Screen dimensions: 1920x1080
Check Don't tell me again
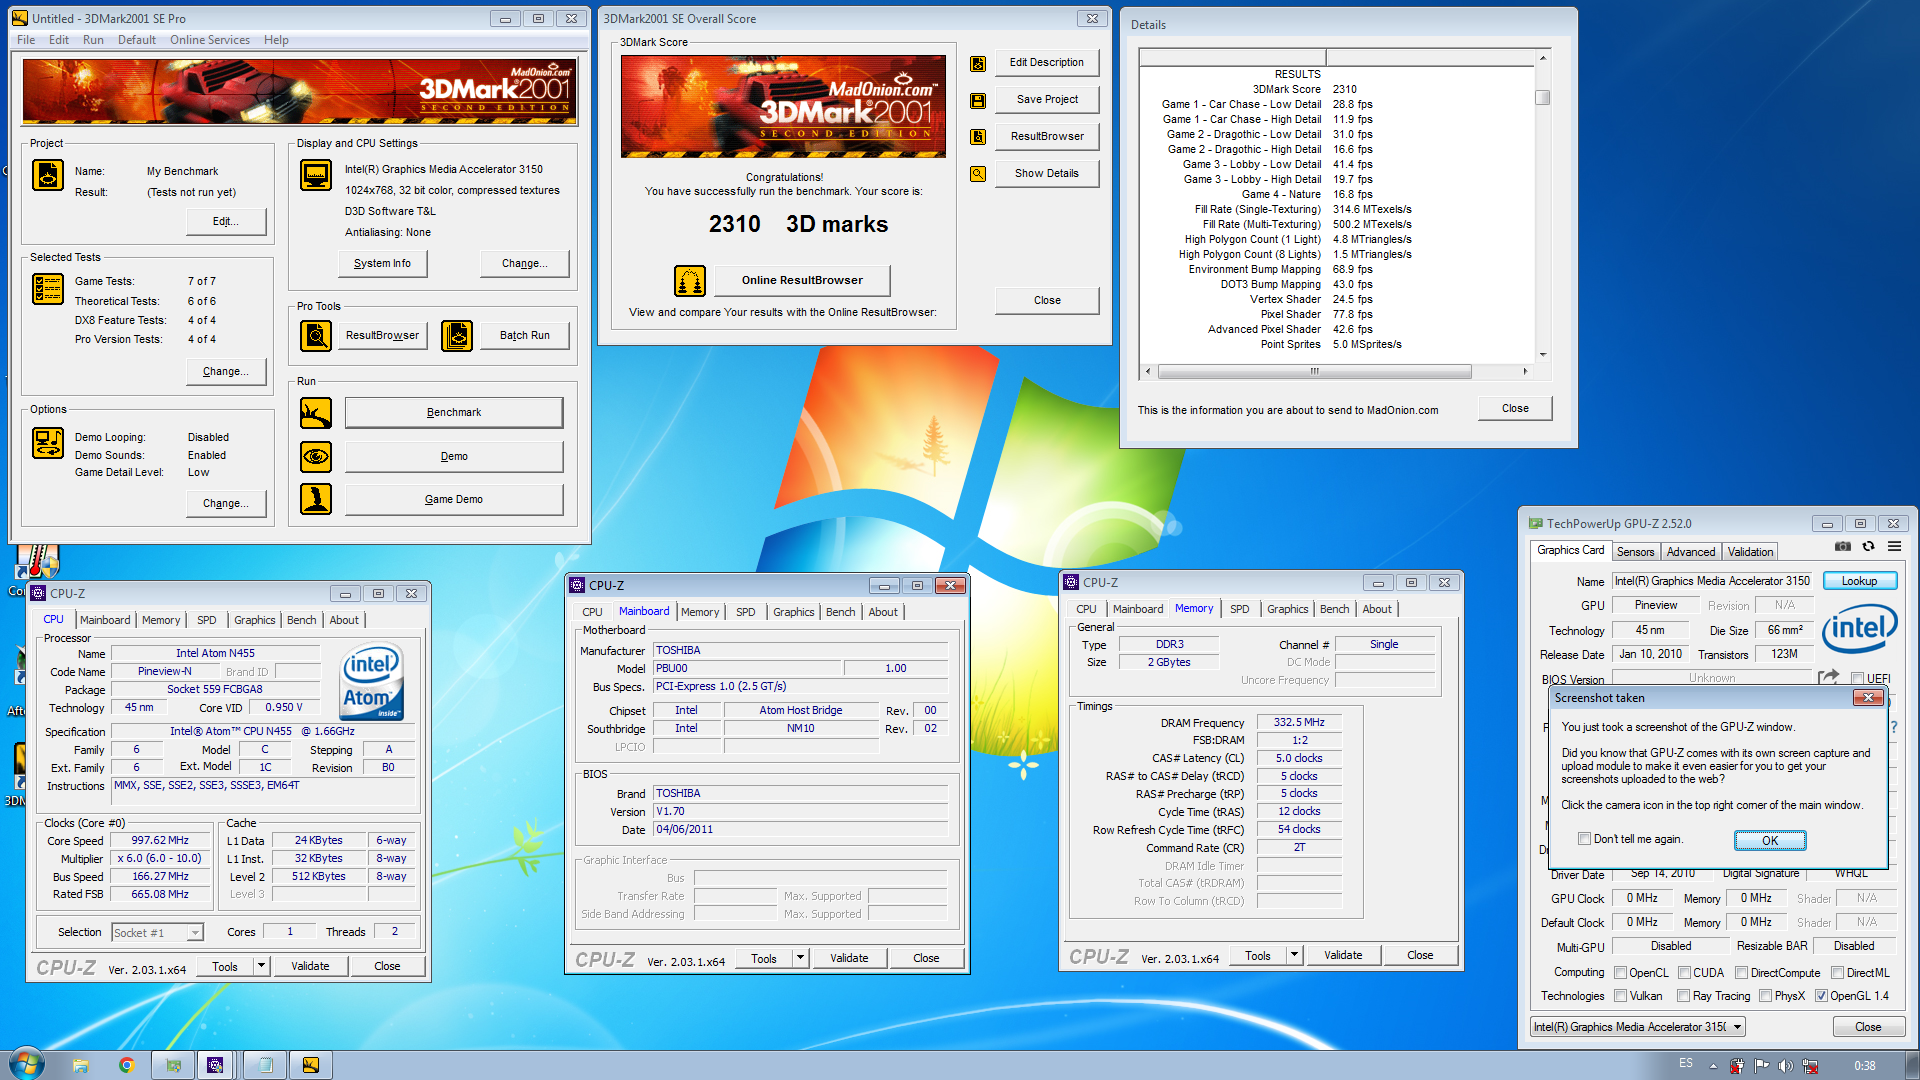(1584, 839)
